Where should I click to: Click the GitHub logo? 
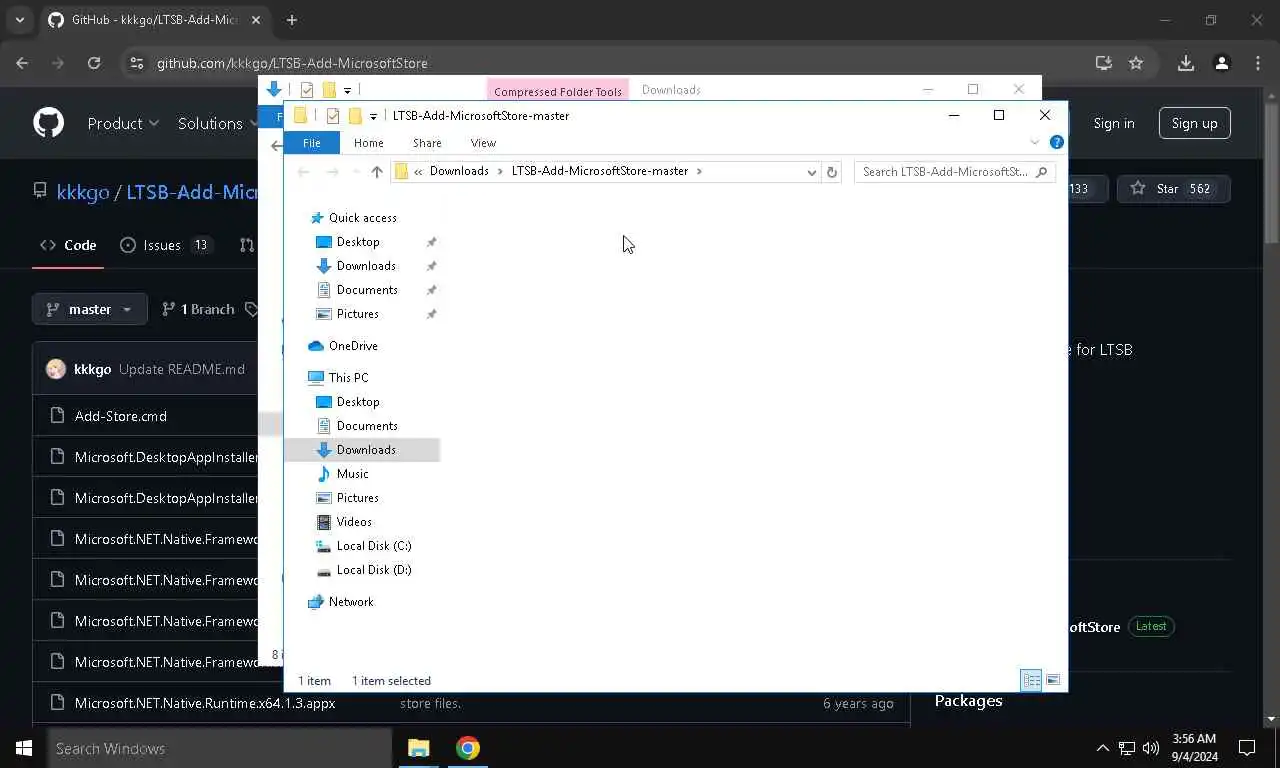48,123
